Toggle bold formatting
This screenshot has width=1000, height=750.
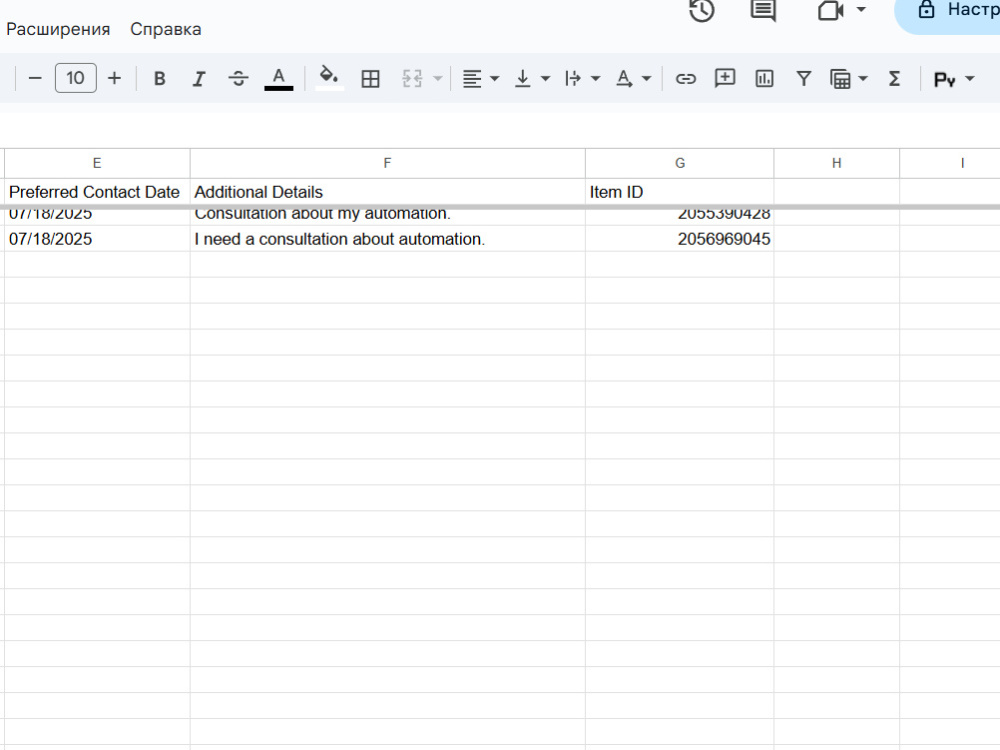[159, 78]
